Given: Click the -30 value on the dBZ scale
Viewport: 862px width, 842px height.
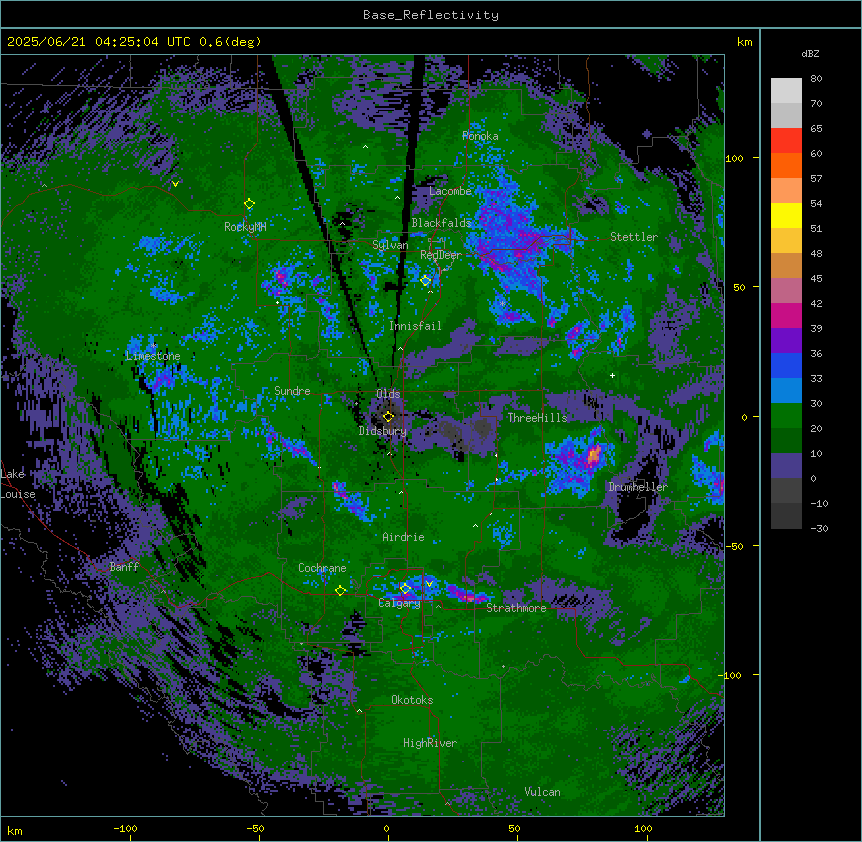Looking at the screenshot, I should pos(819,528).
